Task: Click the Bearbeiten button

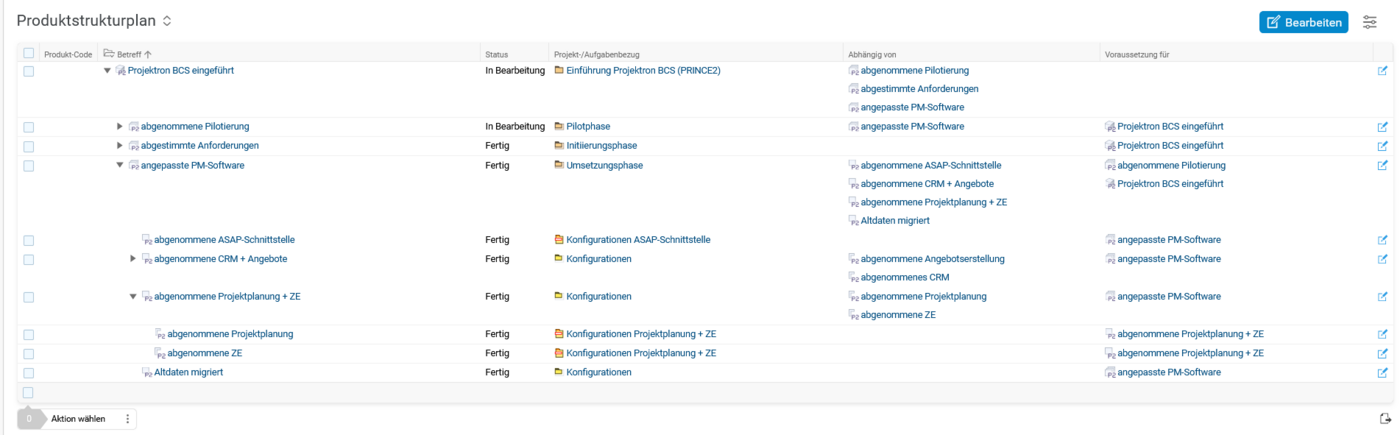Action: tap(1303, 22)
